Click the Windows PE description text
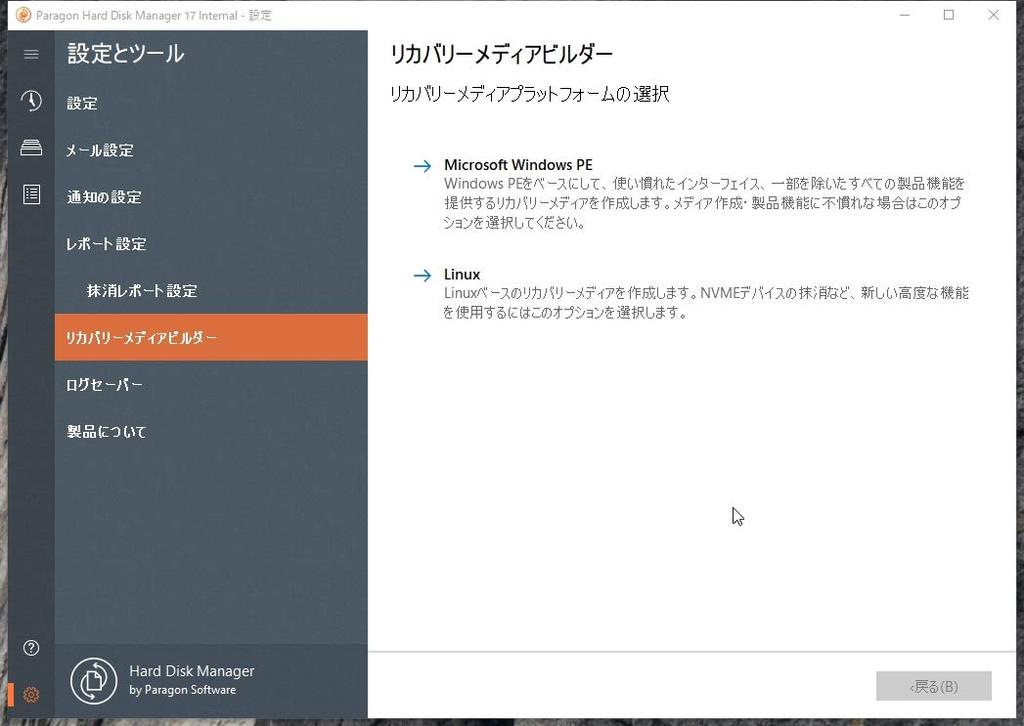The image size is (1024, 726). 704,203
